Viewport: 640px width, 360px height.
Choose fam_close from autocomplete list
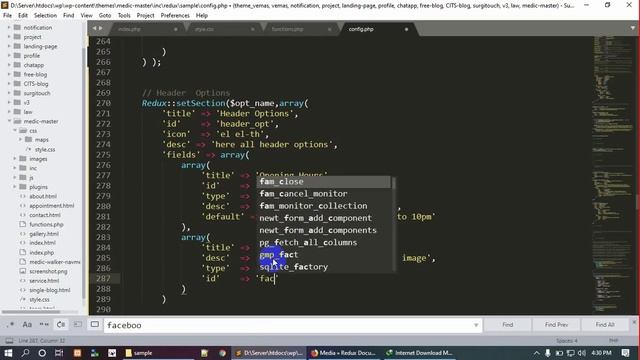pos(324,182)
